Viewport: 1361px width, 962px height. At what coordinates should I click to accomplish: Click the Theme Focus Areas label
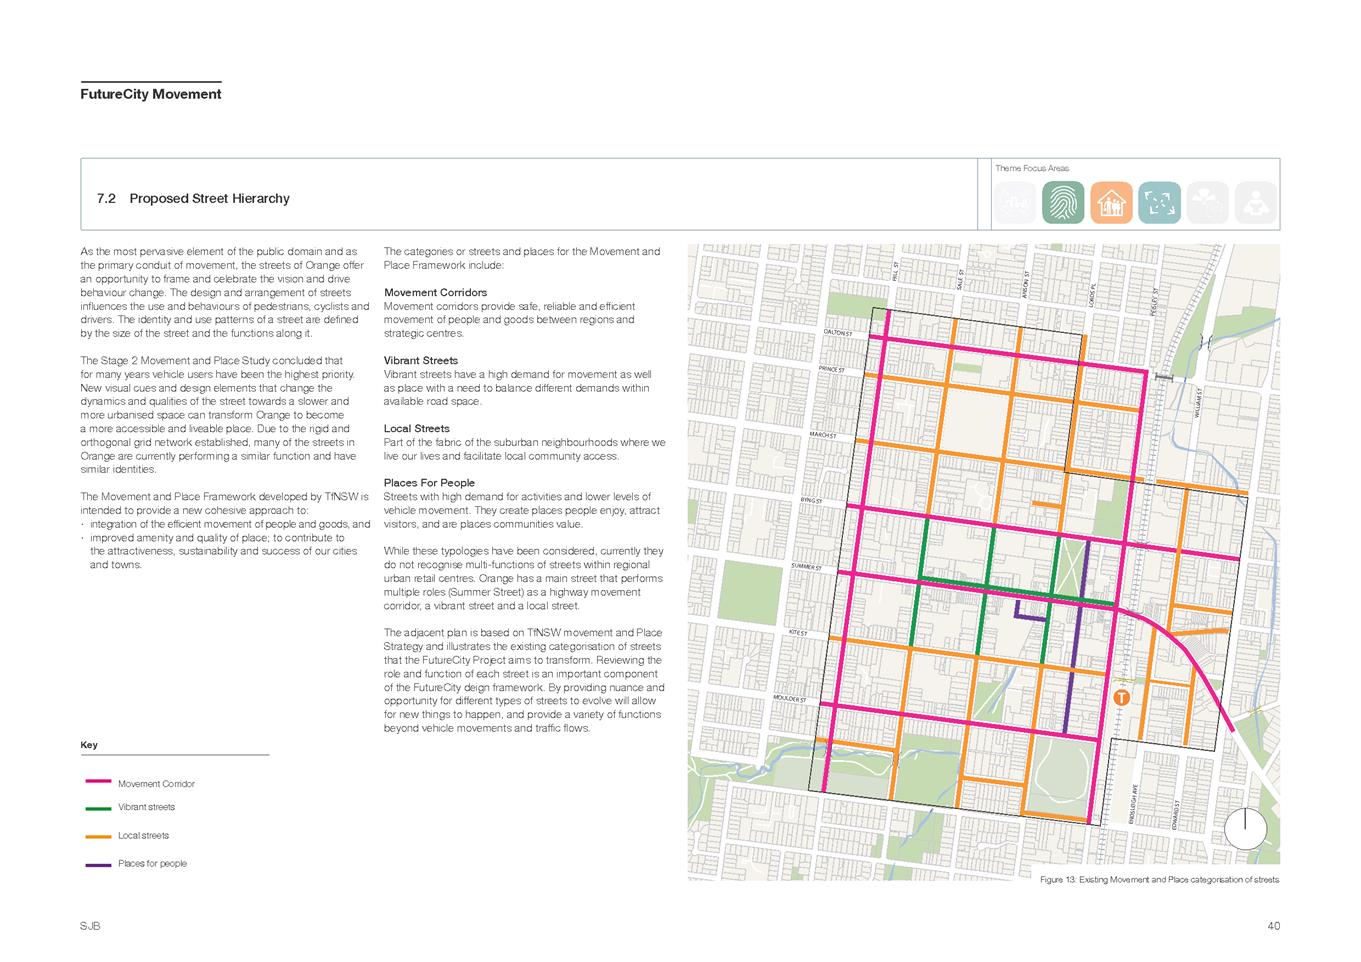pos(1032,168)
